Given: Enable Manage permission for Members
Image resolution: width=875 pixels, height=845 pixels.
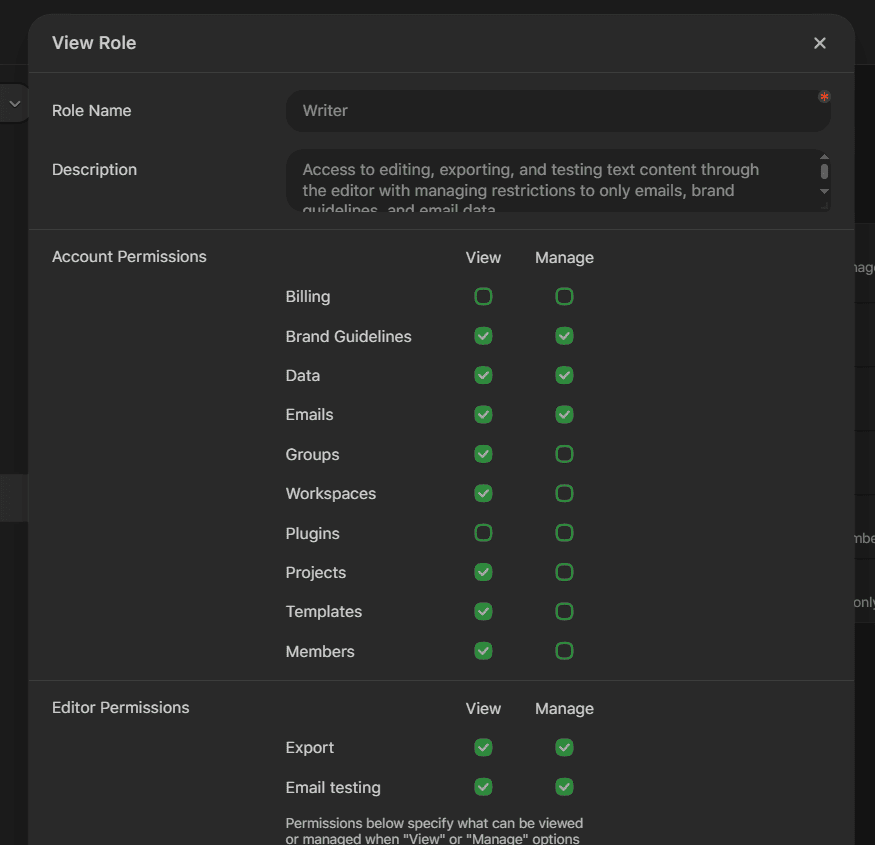Looking at the screenshot, I should click(564, 651).
